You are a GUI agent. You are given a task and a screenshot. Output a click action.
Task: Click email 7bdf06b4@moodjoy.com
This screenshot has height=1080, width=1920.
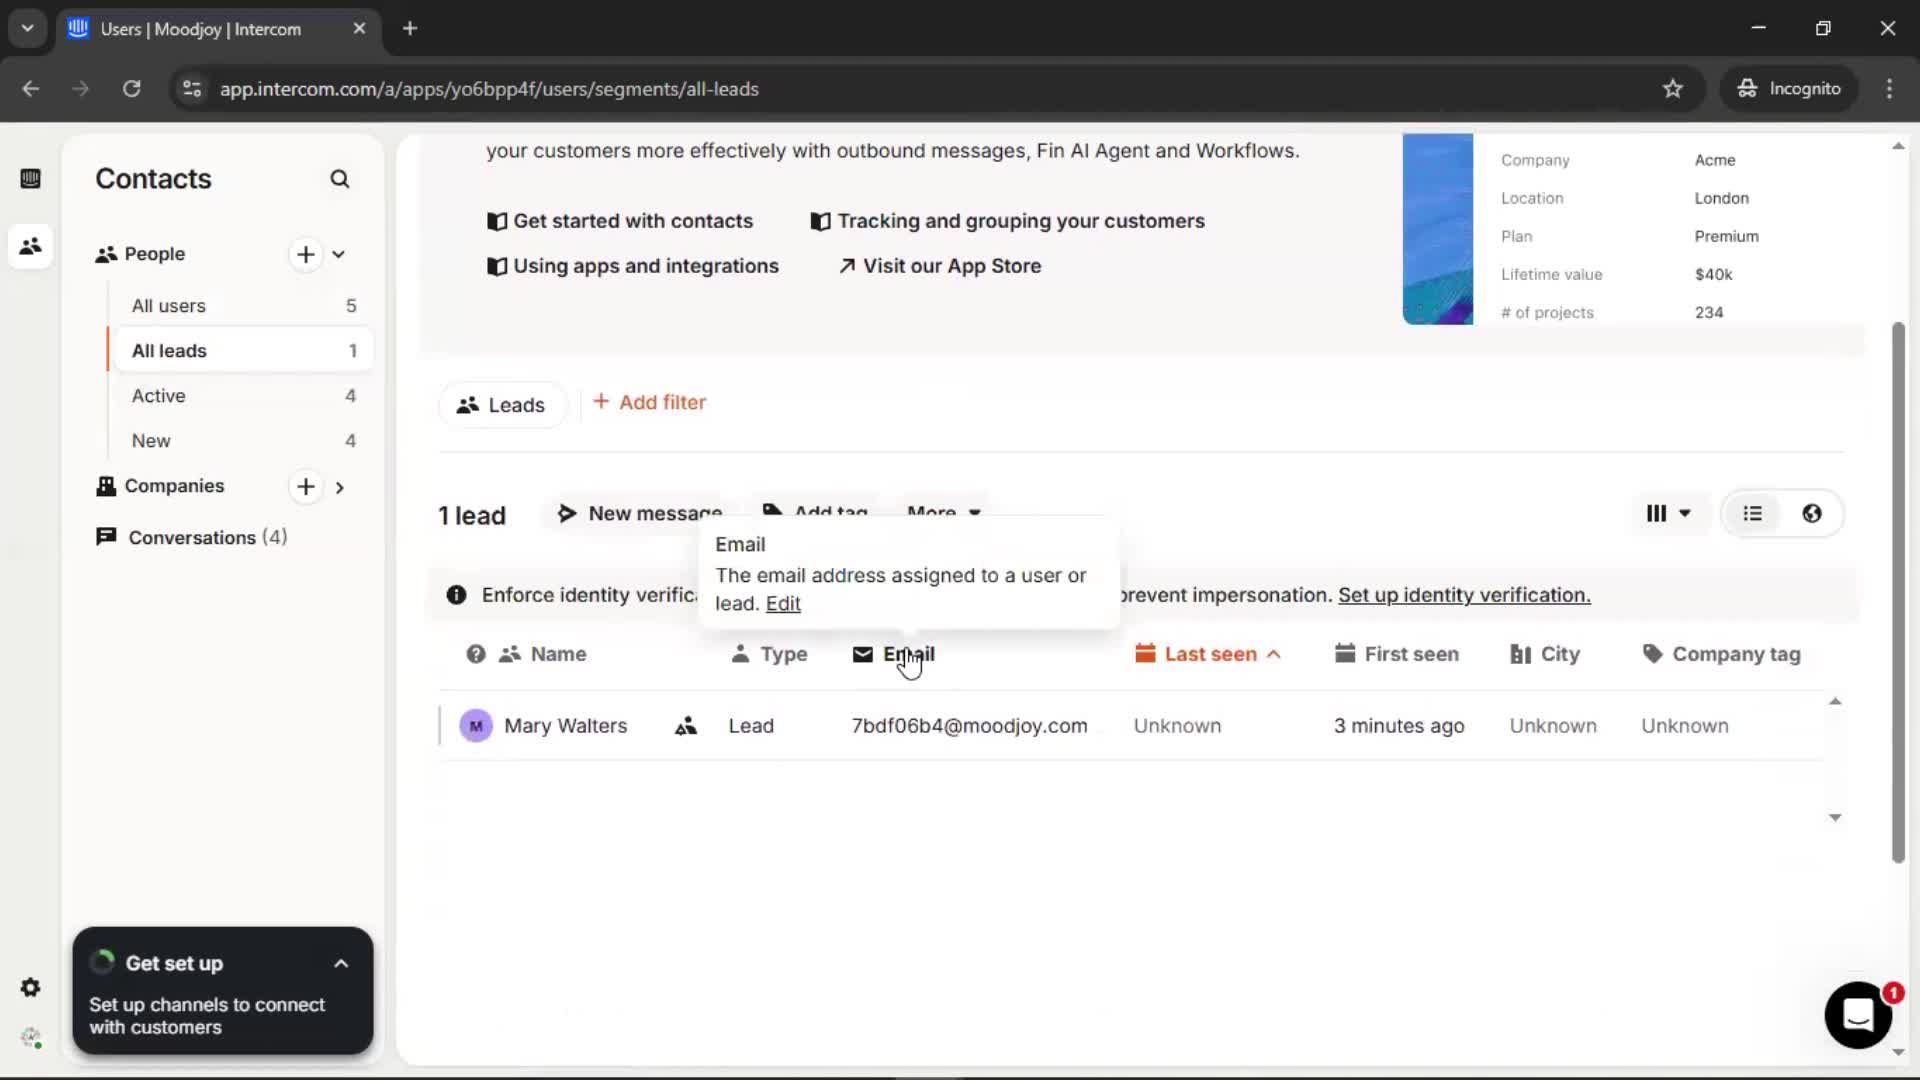969,726
